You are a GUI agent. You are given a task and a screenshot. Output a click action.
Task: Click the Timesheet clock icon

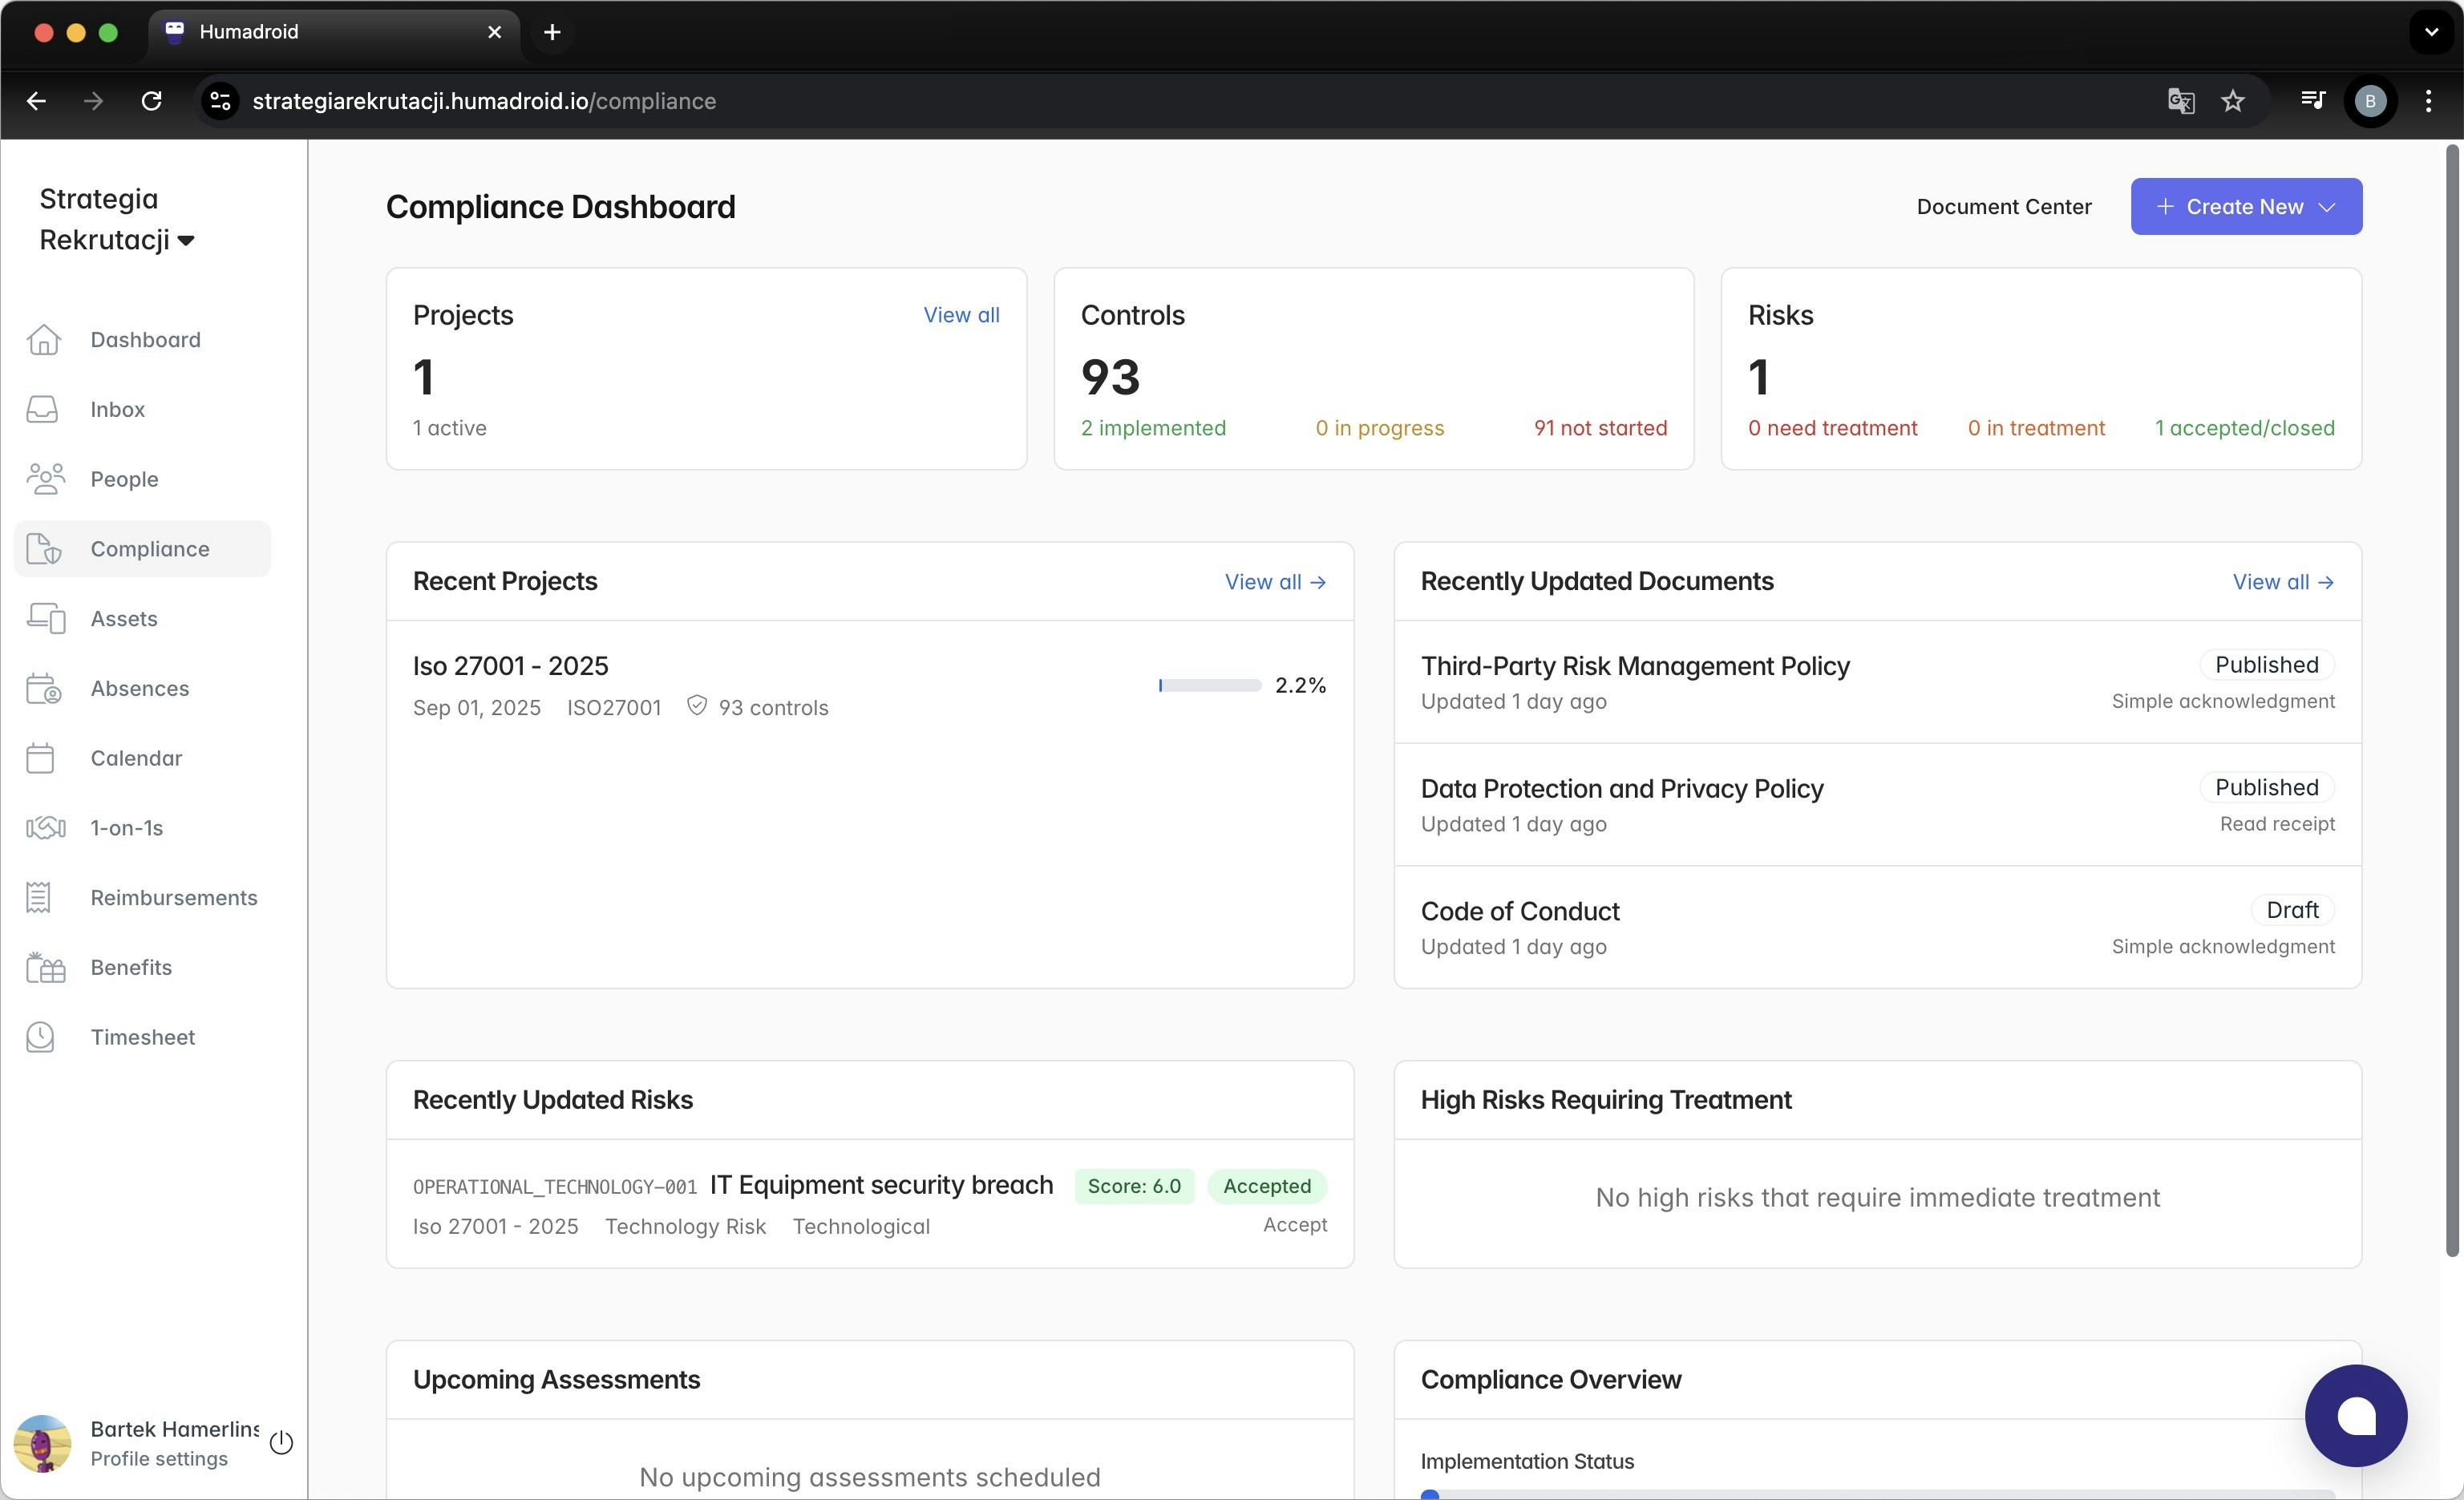pos(41,1037)
